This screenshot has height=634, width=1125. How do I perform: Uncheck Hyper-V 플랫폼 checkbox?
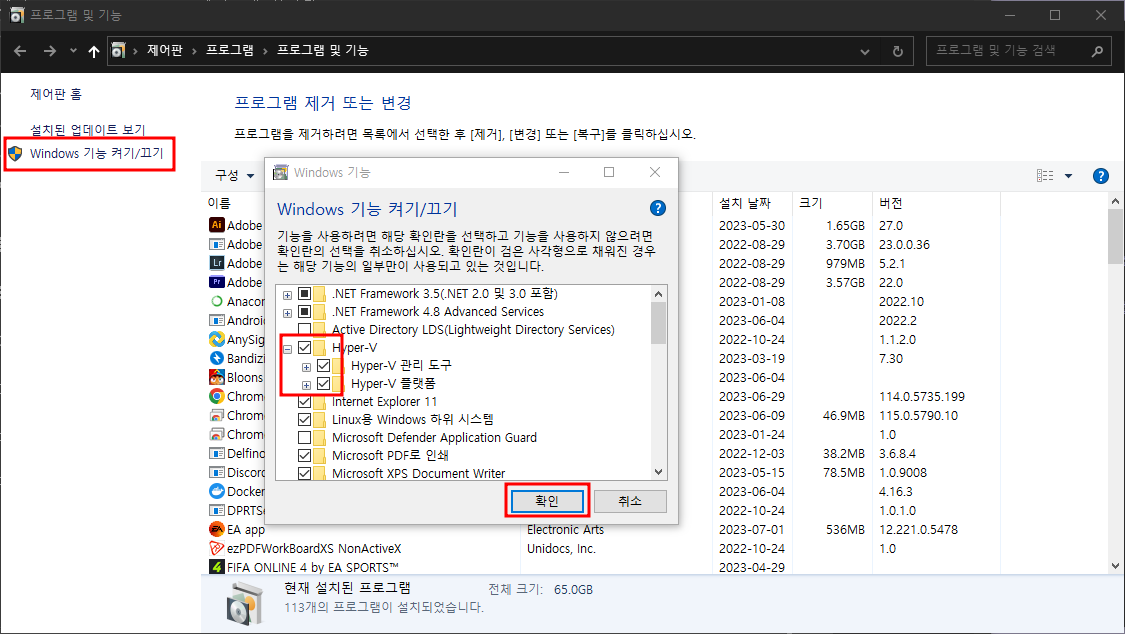pos(324,383)
